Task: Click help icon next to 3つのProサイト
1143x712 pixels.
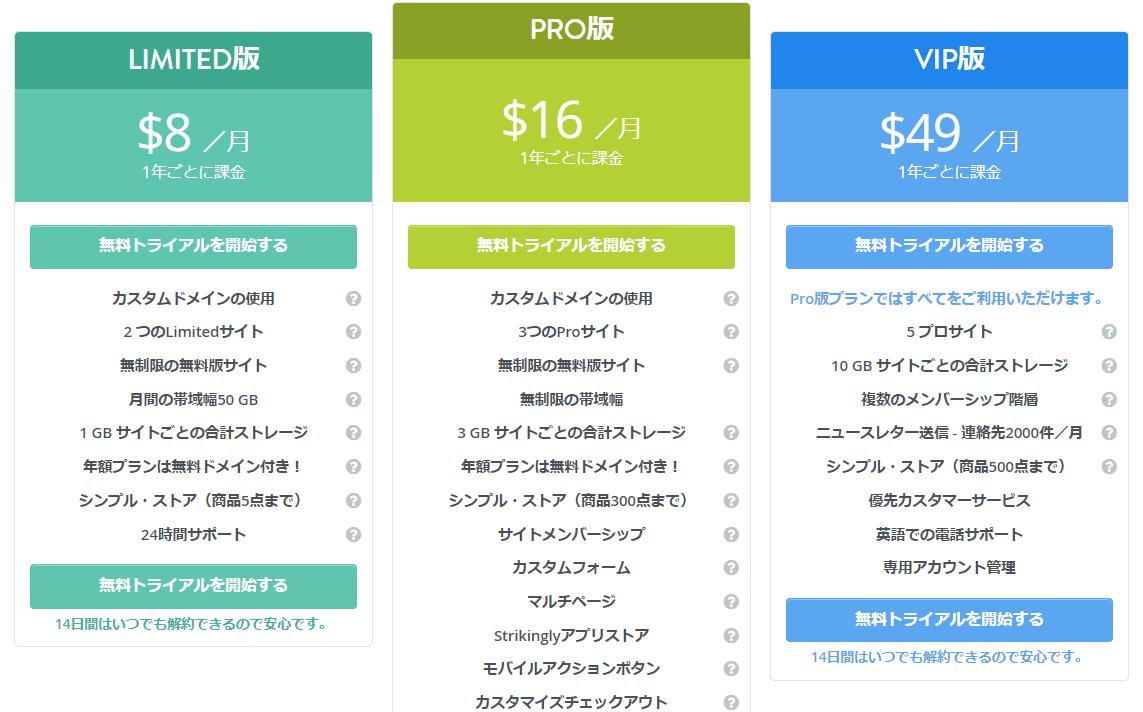Action: pyautogui.click(x=731, y=332)
